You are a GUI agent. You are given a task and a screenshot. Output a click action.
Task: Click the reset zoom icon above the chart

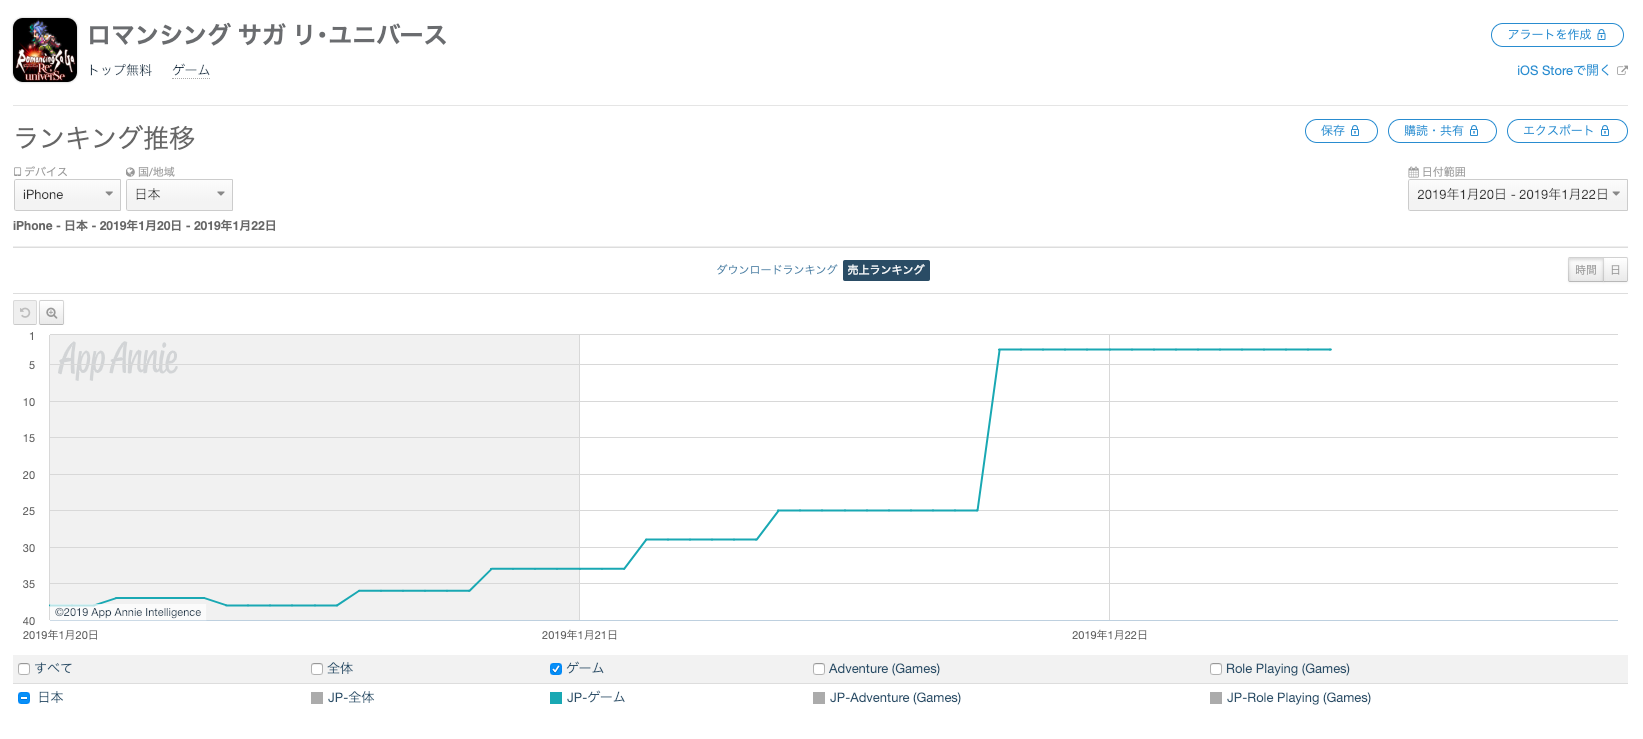pos(25,313)
